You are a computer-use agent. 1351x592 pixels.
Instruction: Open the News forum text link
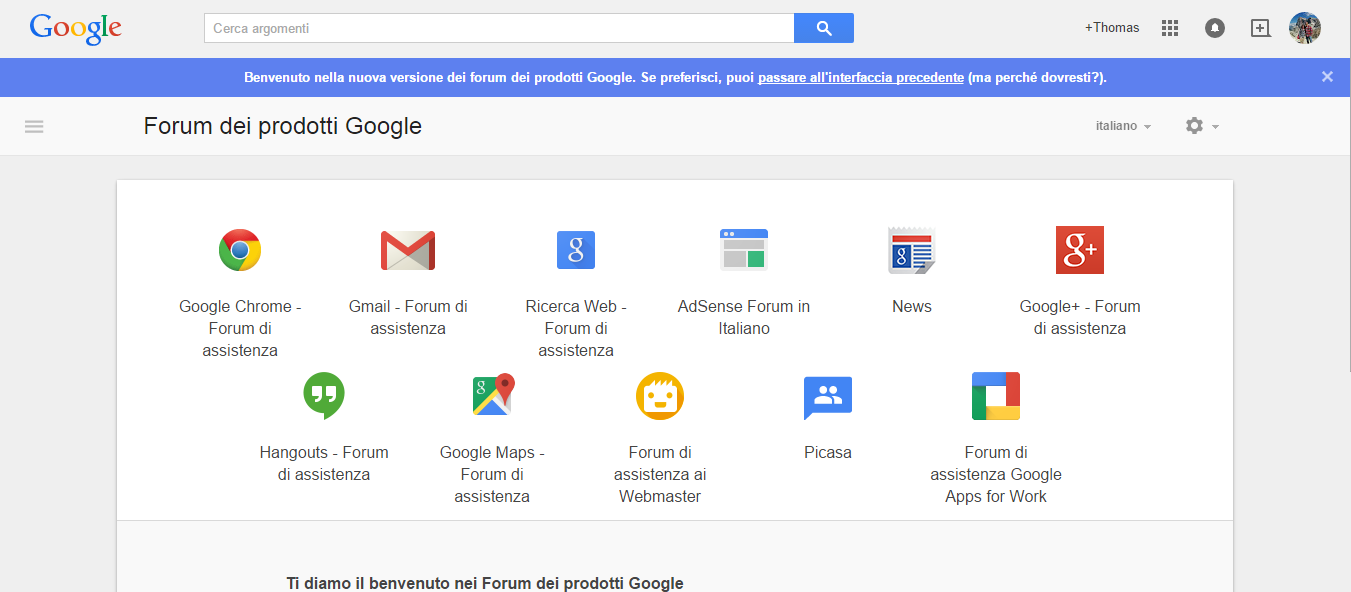coord(912,306)
